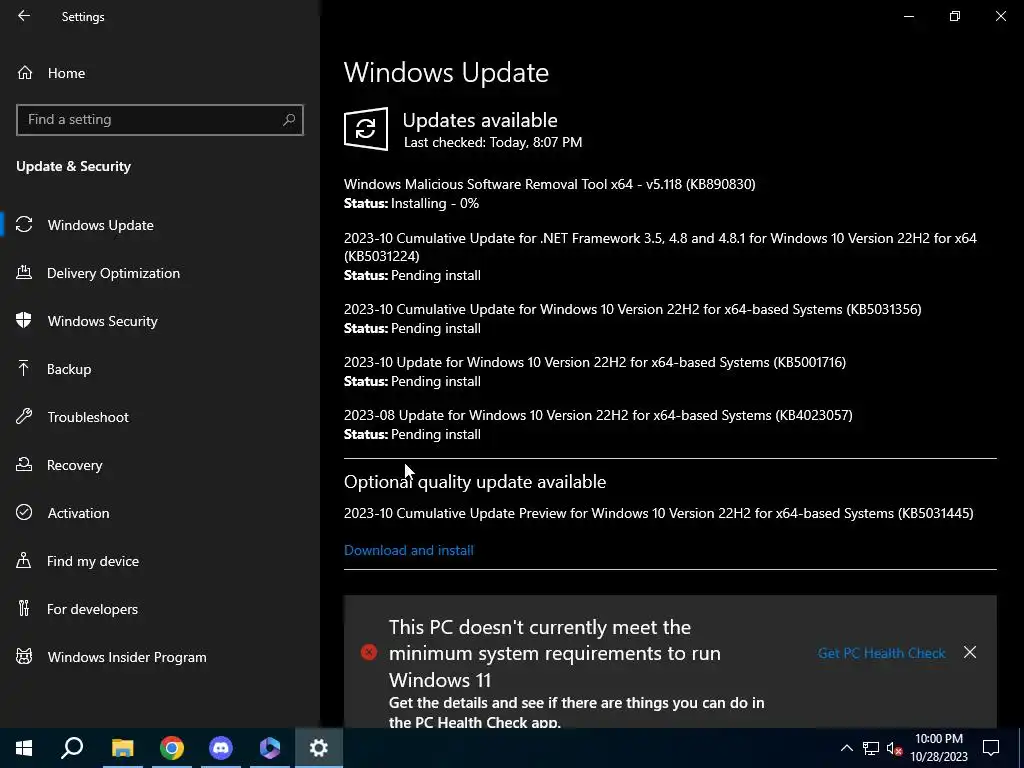Open File Explorer from the taskbar
The width and height of the screenshot is (1024, 768).
122,748
